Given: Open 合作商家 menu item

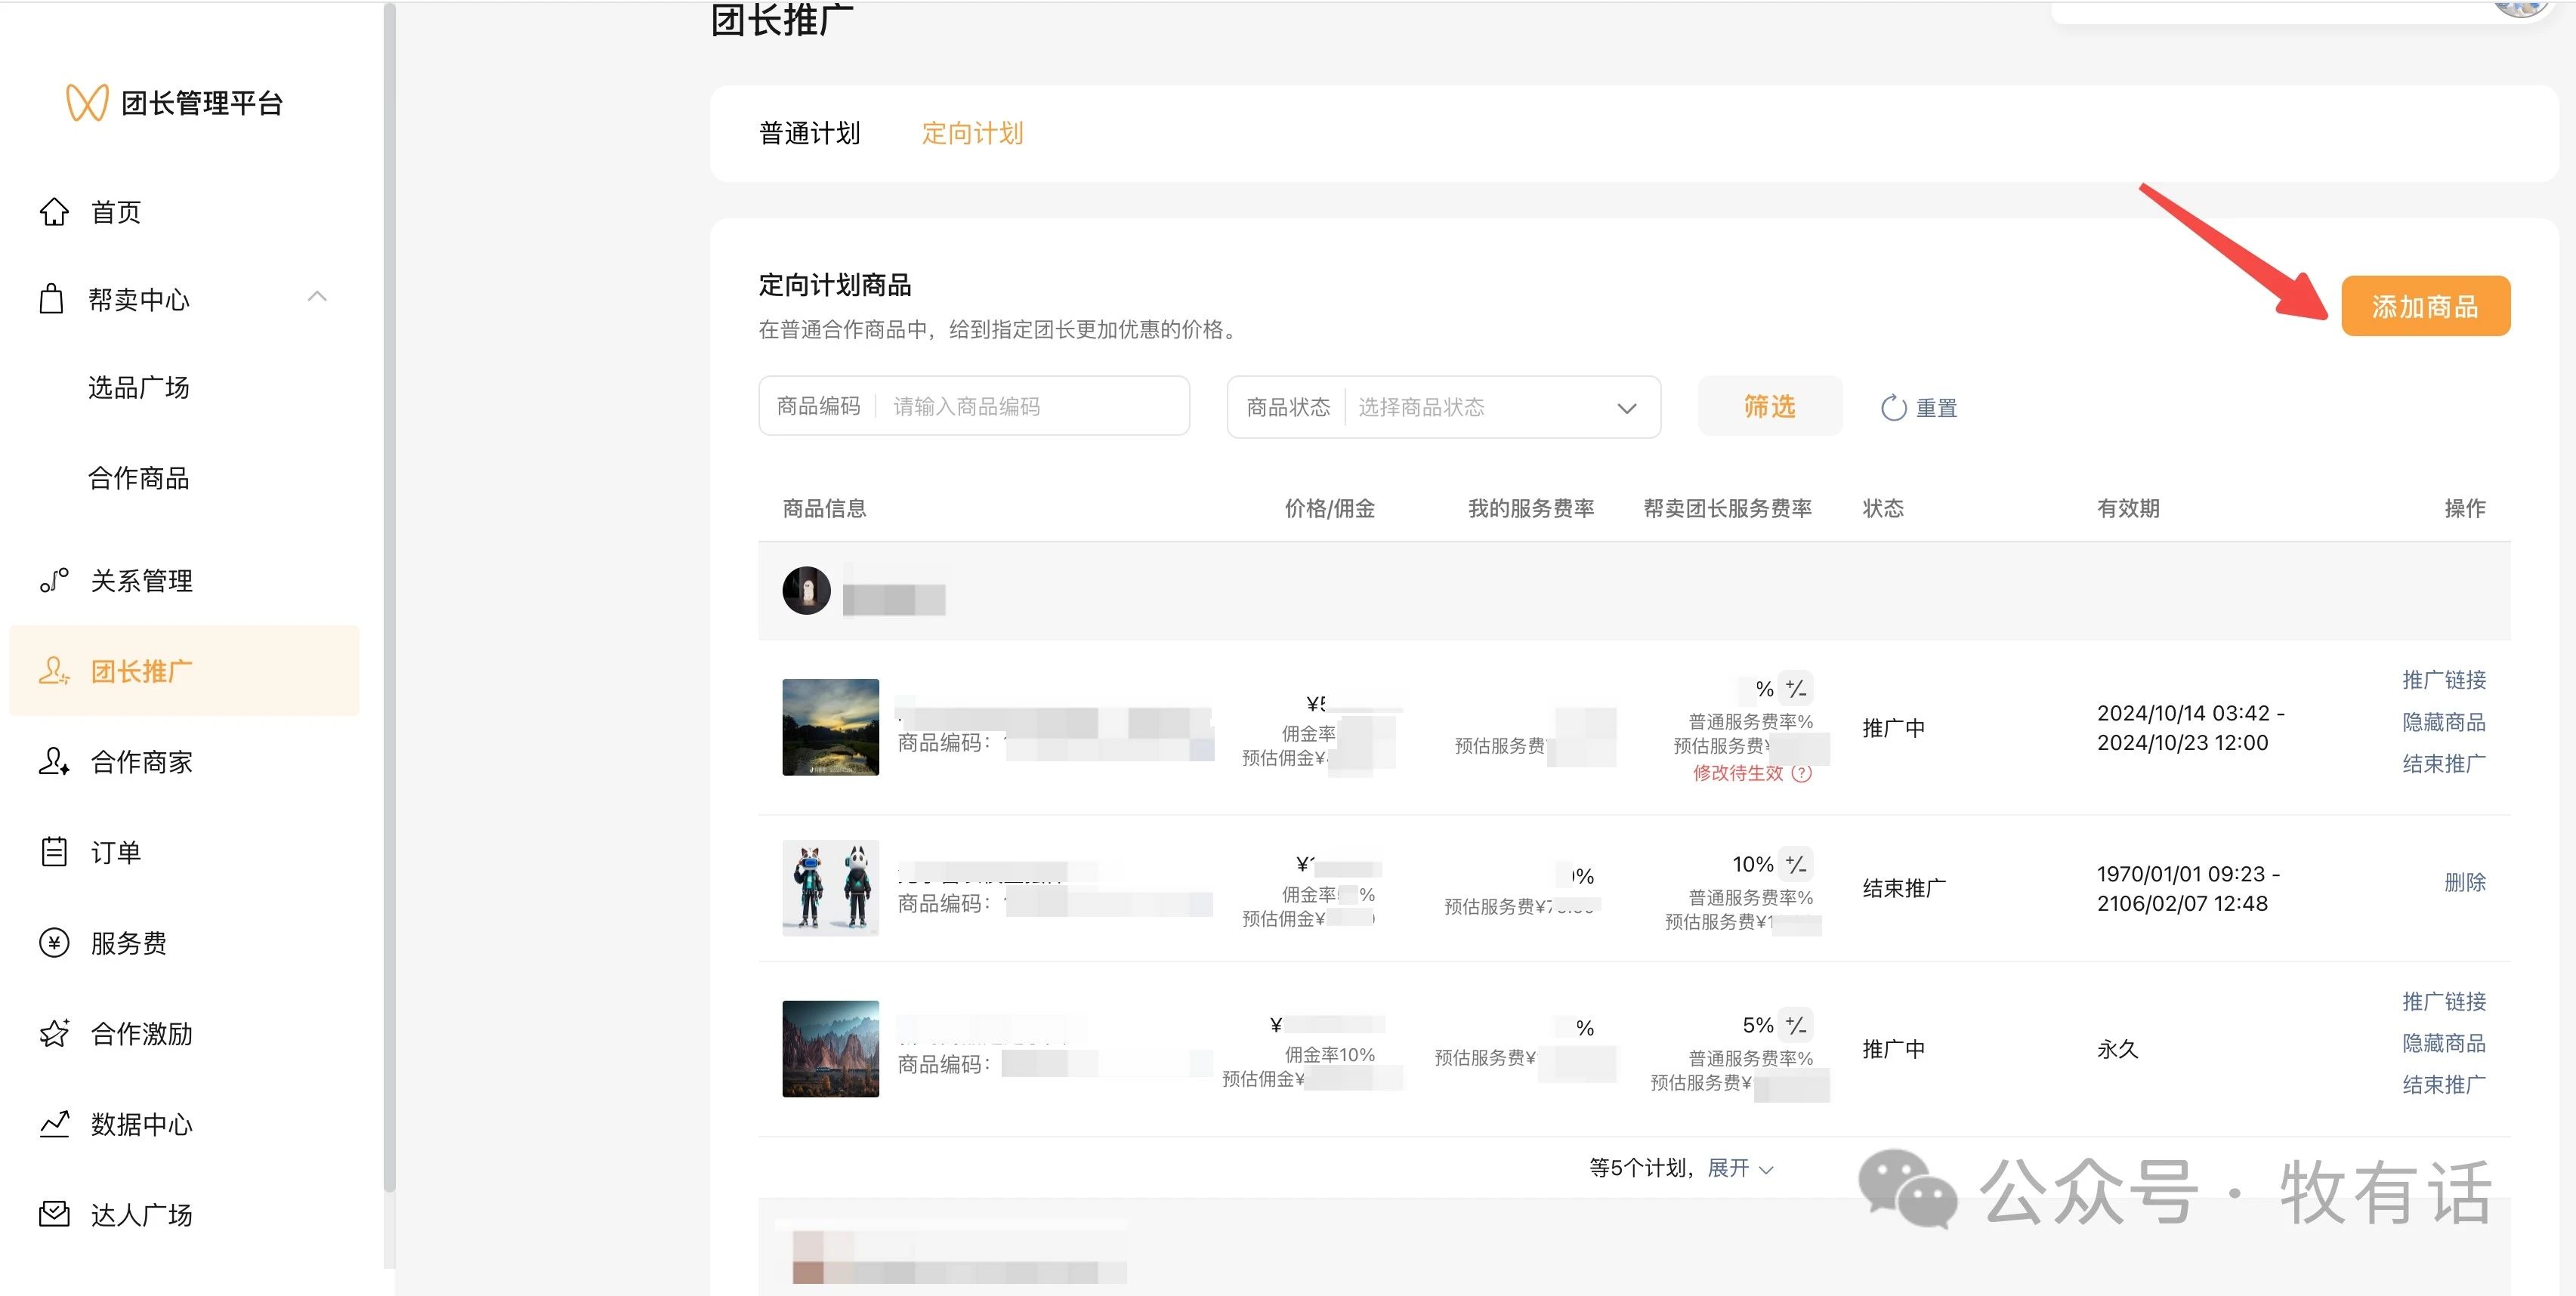Looking at the screenshot, I should coord(142,761).
